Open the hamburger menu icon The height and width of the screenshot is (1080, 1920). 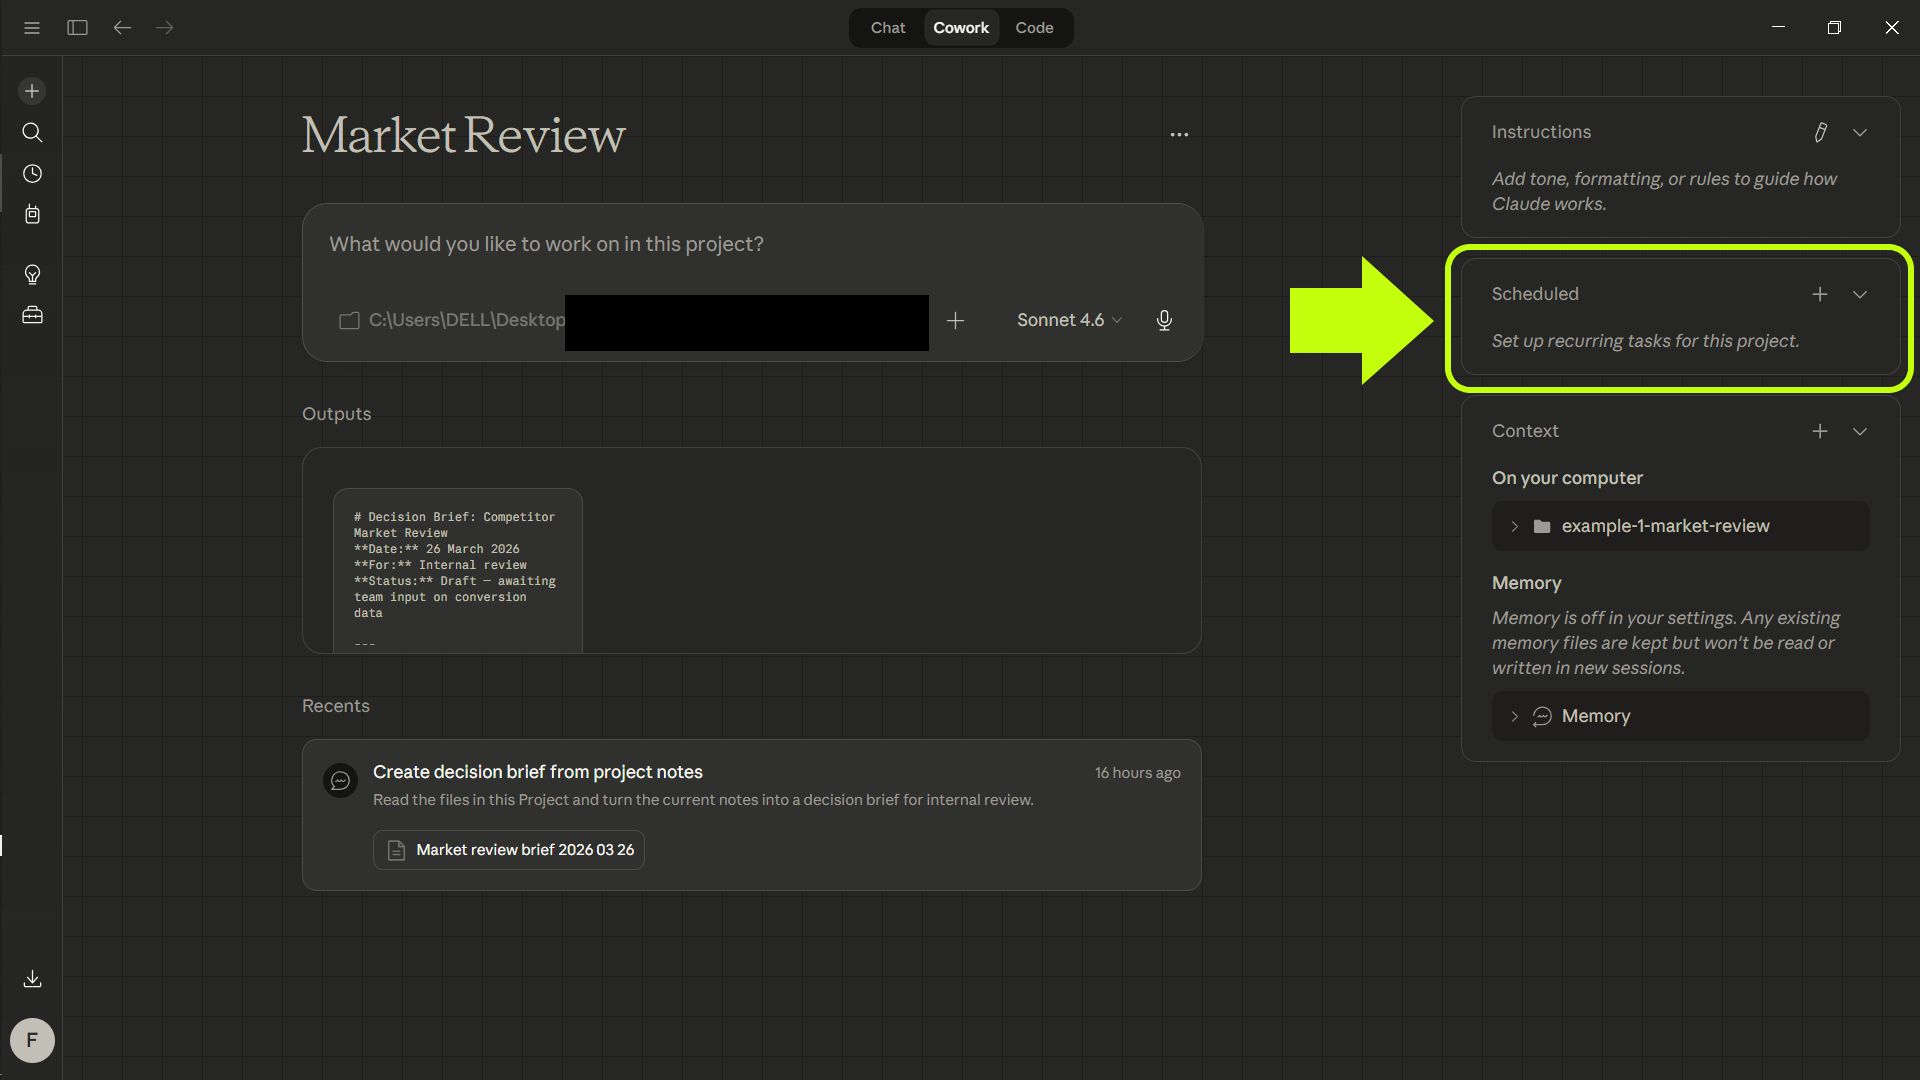click(x=32, y=28)
